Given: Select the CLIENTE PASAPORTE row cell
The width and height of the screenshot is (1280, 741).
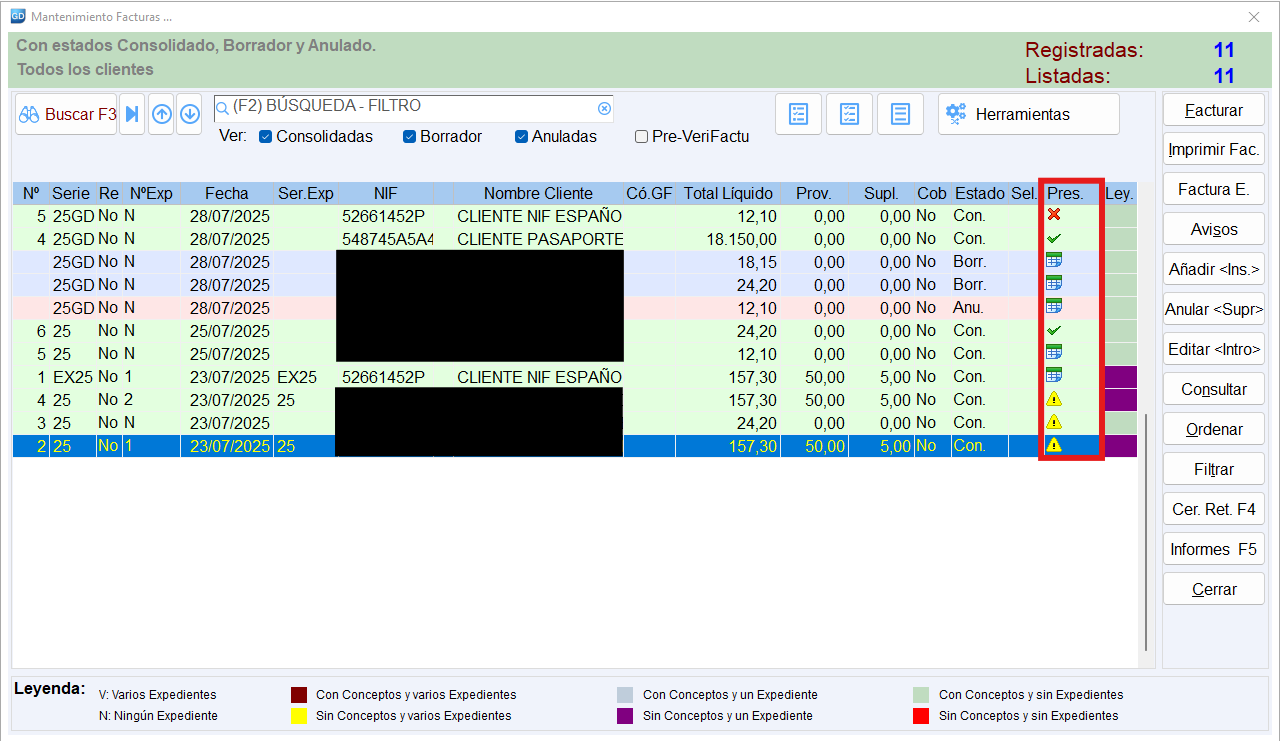Looking at the screenshot, I should coord(540,239).
